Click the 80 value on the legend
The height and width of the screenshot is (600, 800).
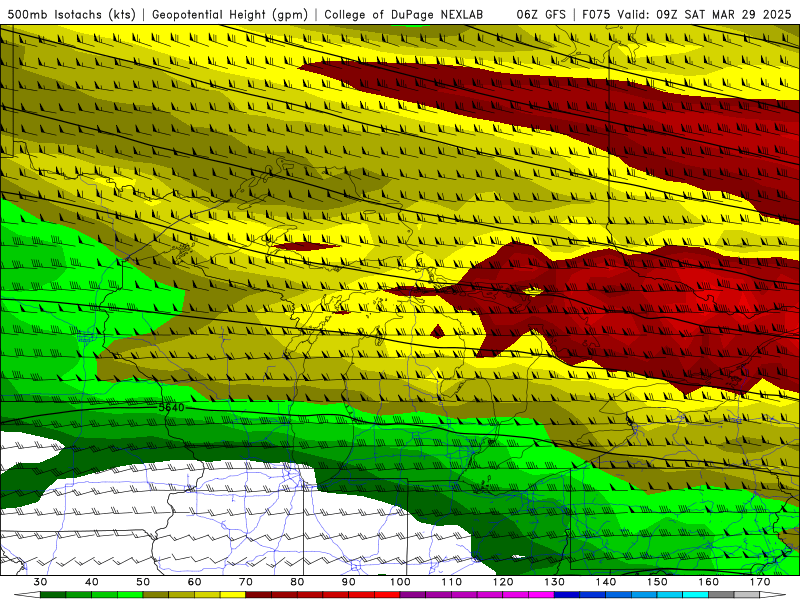coord(297,582)
